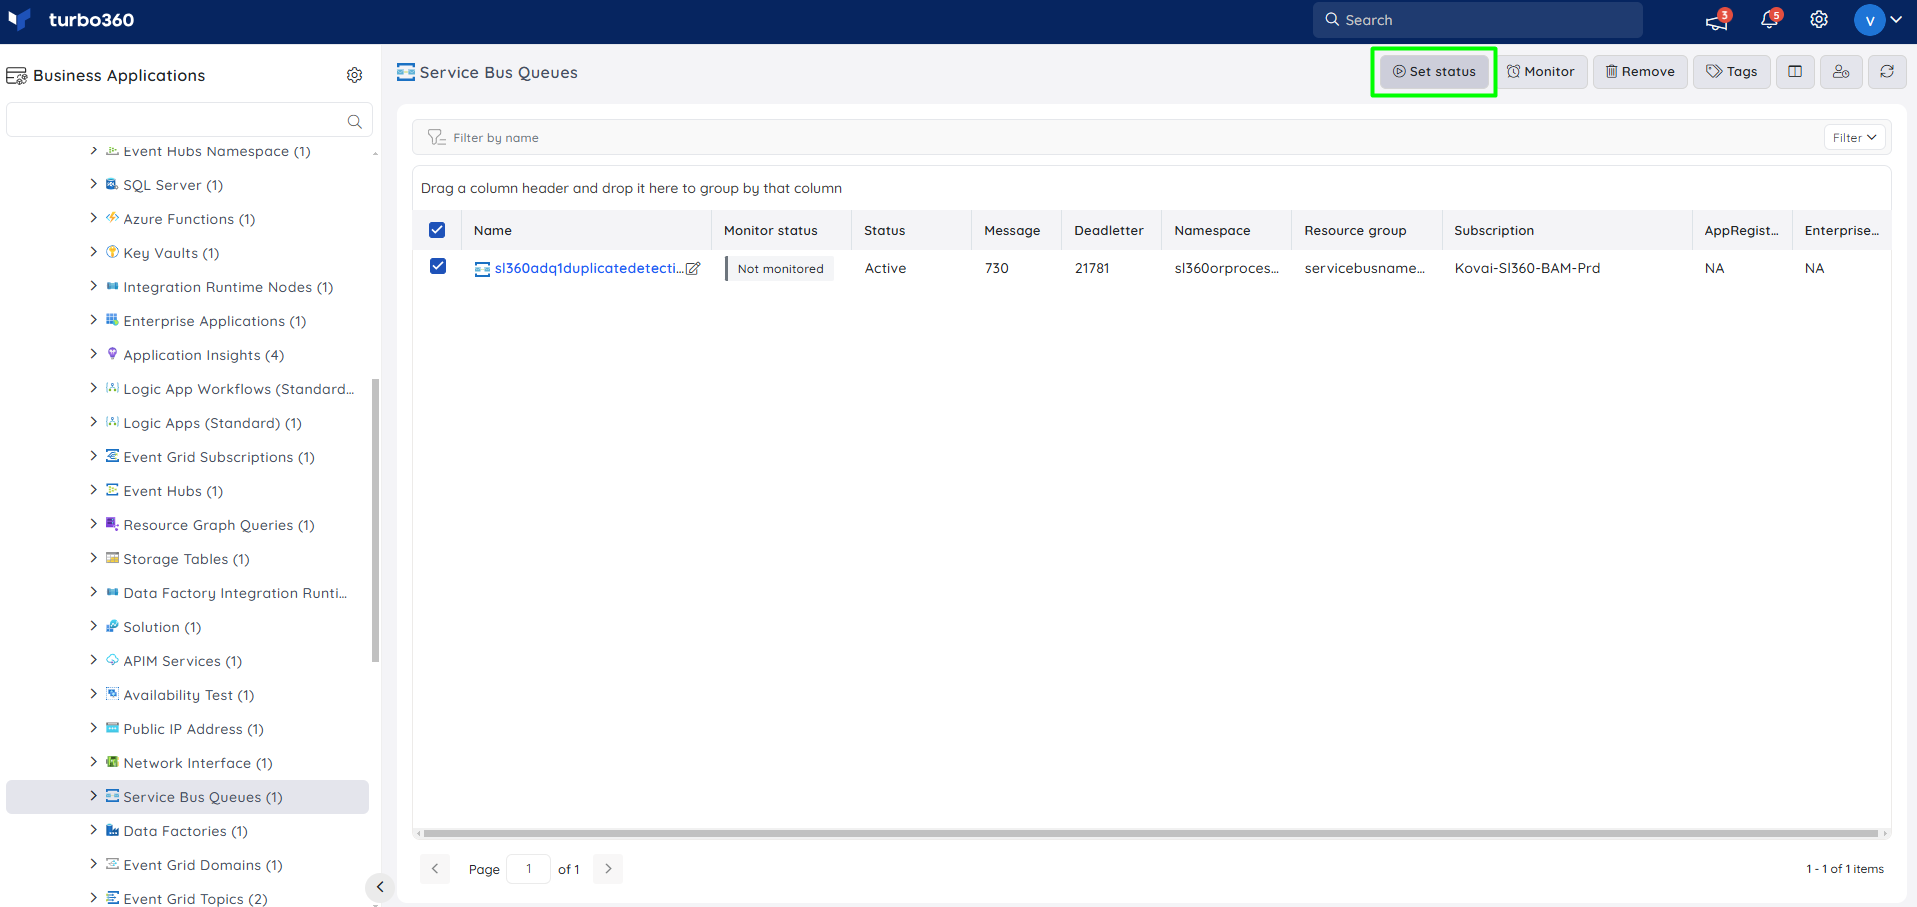This screenshot has height=907, width=1917.
Task: Click the Network Interface icon
Action: click(x=113, y=762)
